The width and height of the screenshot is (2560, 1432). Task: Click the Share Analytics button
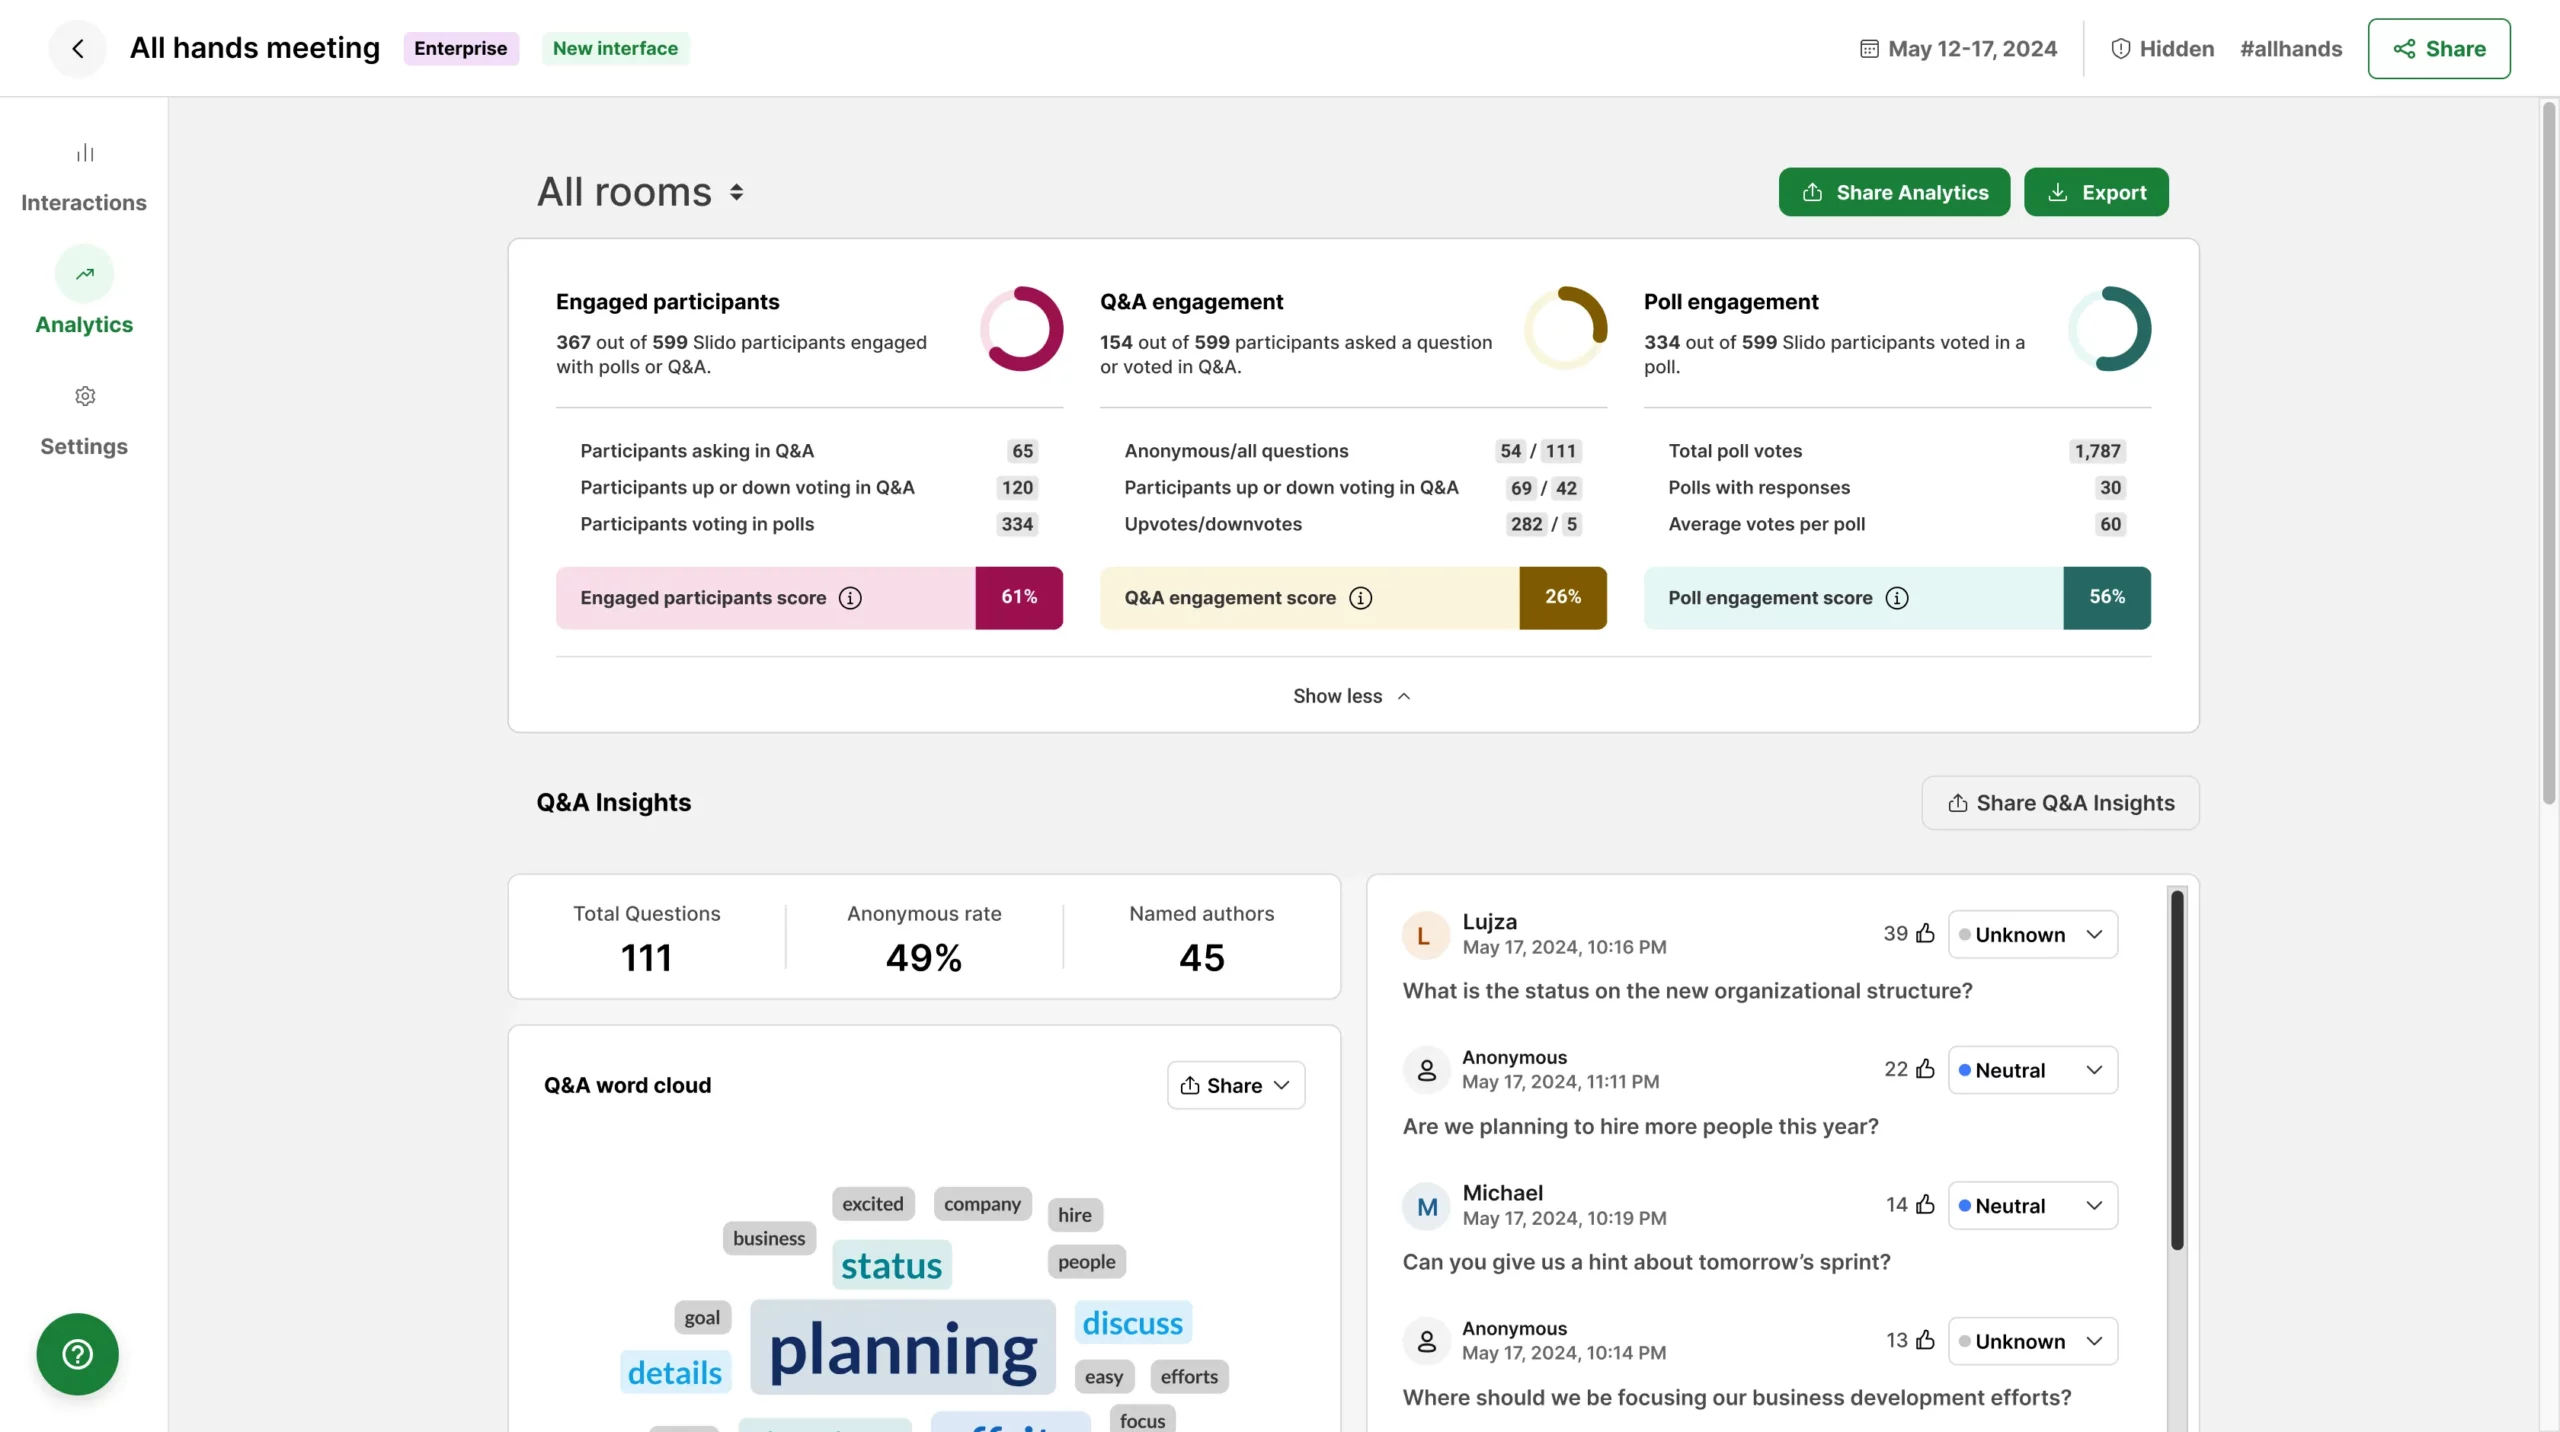[x=1893, y=192]
